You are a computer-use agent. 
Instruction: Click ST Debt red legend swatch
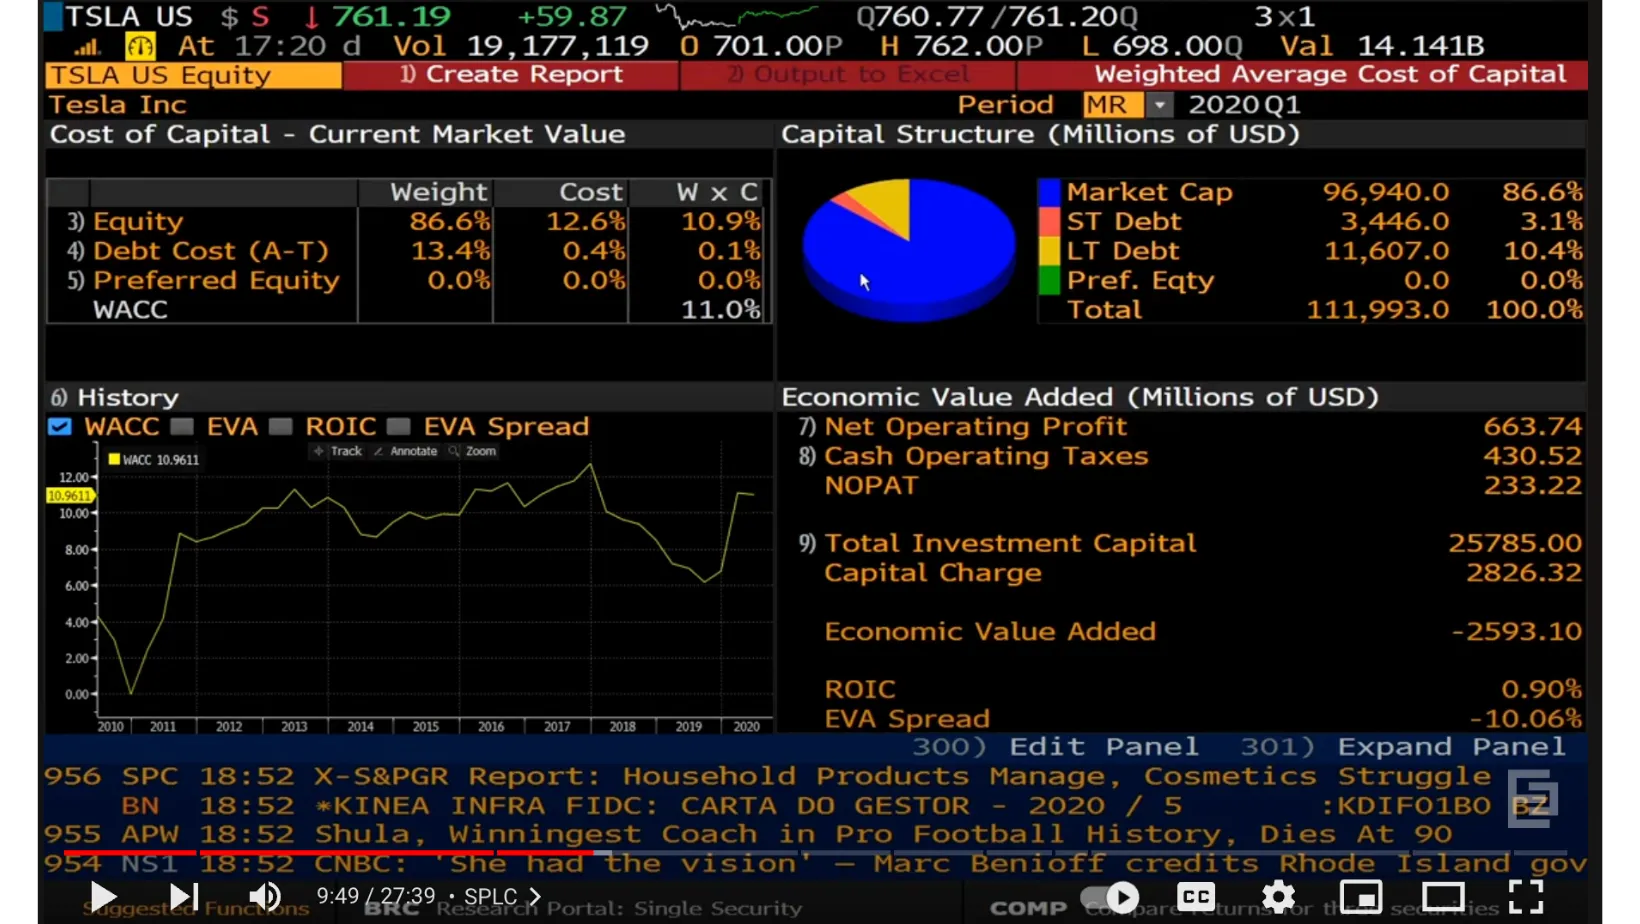click(x=1049, y=222)
